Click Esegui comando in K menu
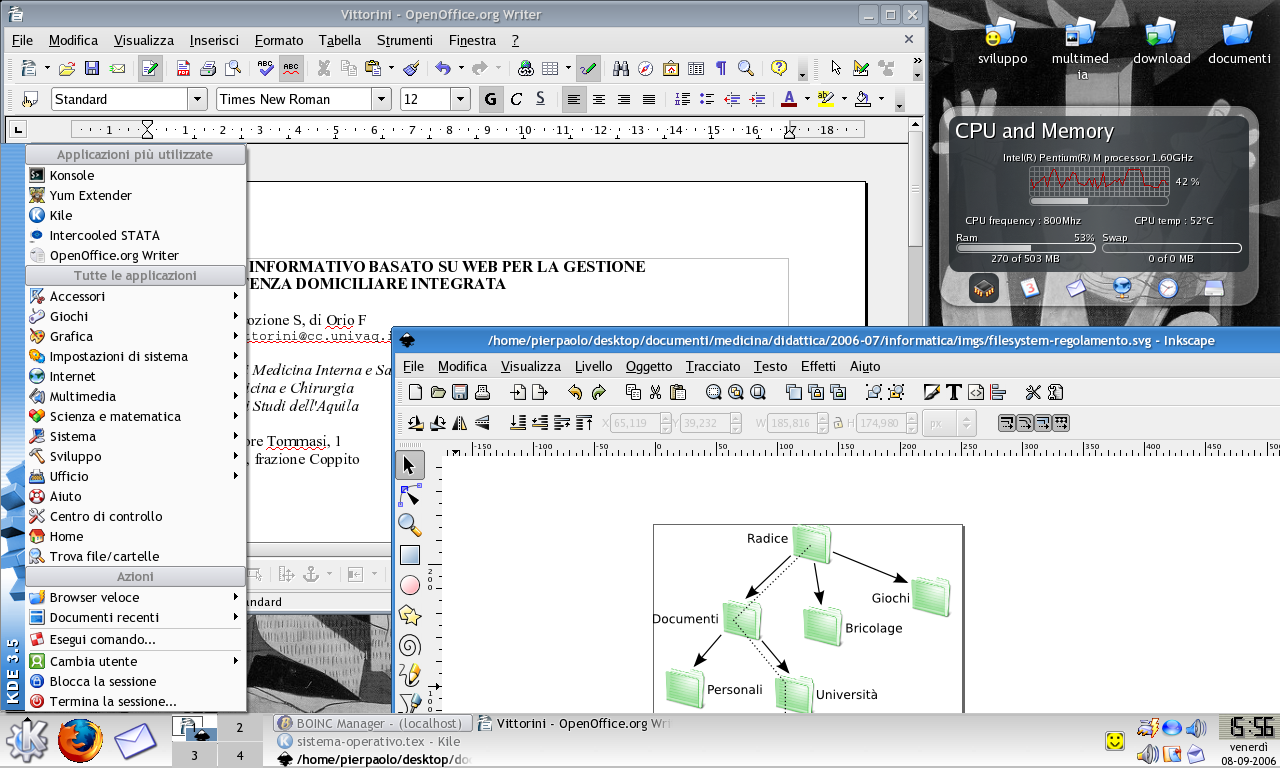This screenshot has width=1280, height=768. tap(135, 639)
